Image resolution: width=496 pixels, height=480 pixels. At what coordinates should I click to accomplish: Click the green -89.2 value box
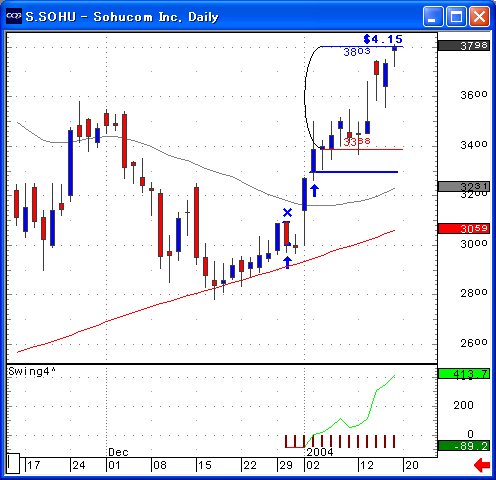[x=464, y=446]
